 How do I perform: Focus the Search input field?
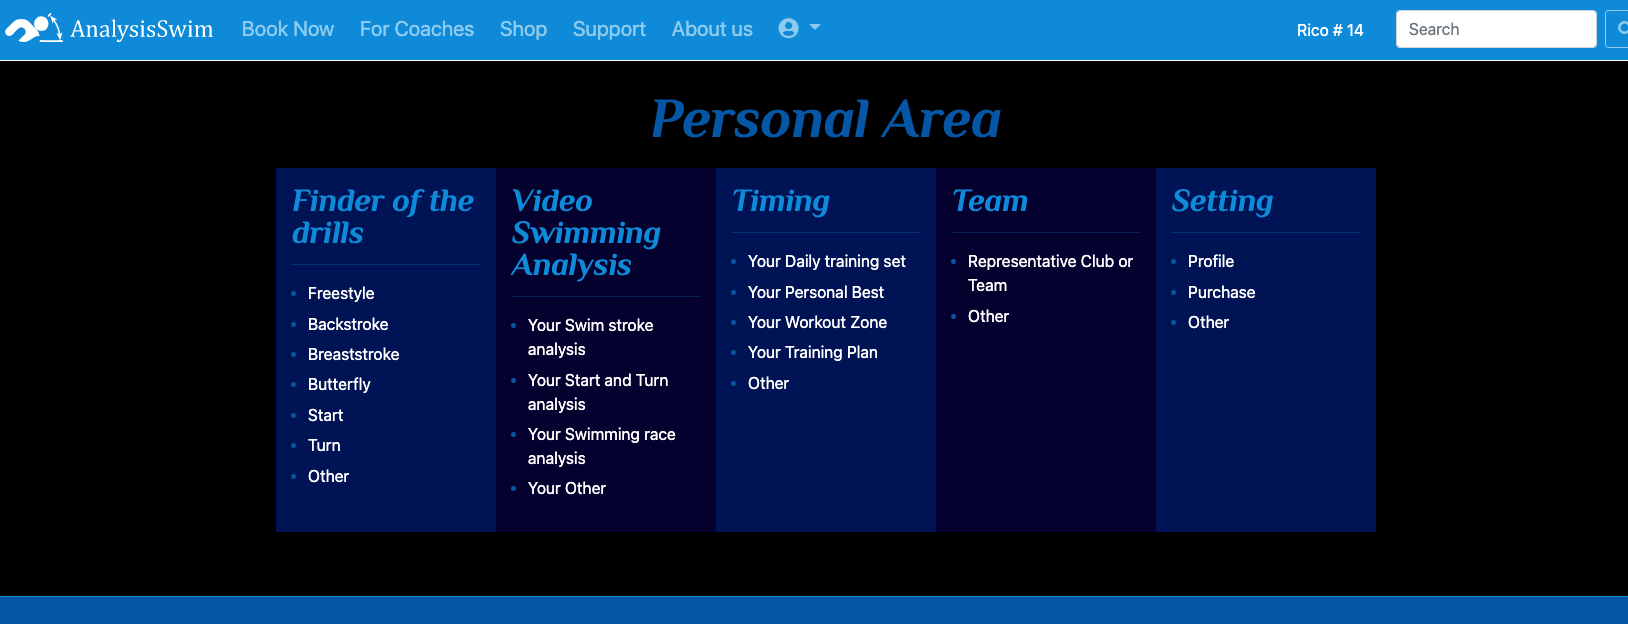coord(1495,29)
